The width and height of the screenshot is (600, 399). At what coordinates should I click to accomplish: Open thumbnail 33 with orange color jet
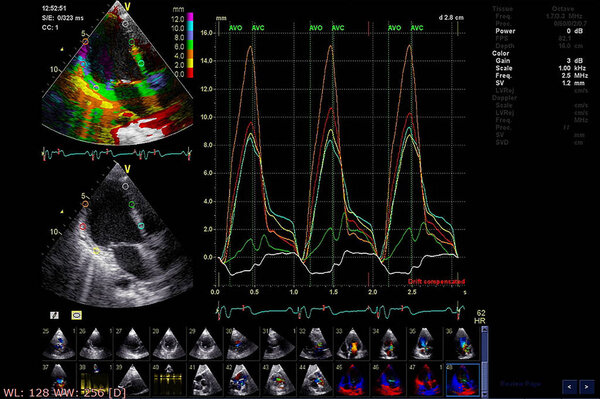352,343
